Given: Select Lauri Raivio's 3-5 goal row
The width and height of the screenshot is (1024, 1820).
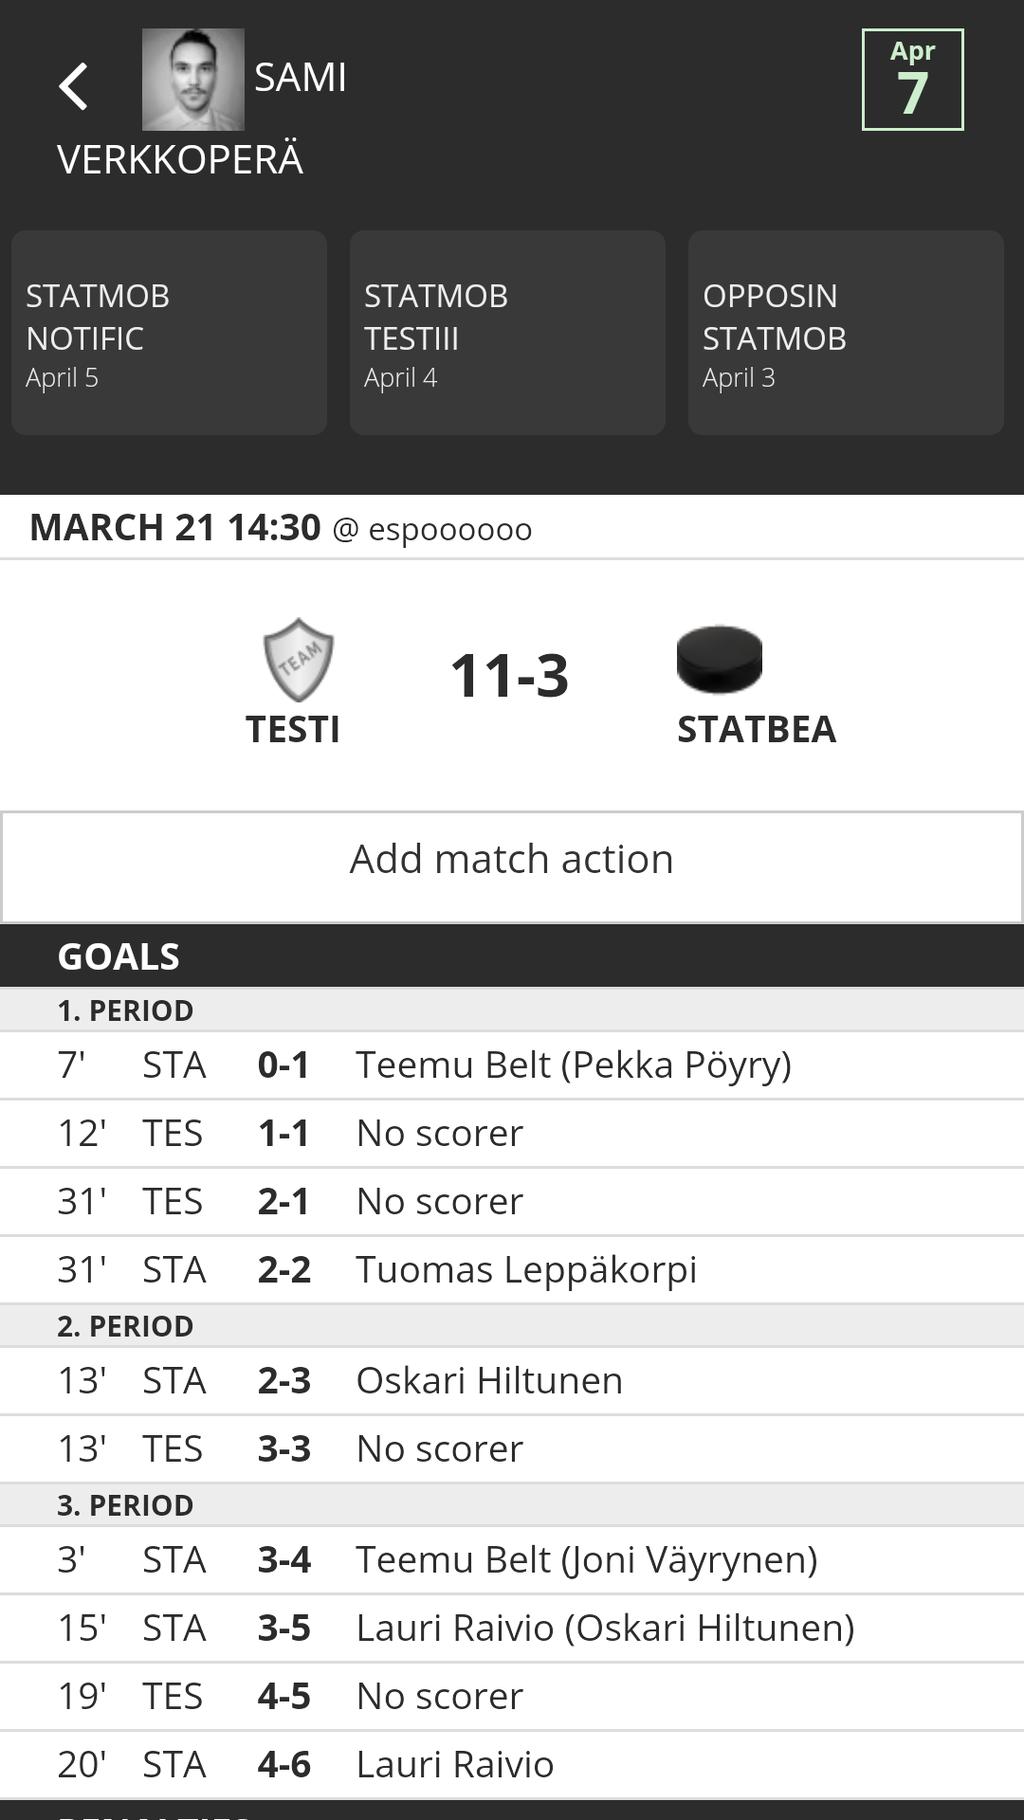Looking at the screenshot, I should (x=512, y=1627).
